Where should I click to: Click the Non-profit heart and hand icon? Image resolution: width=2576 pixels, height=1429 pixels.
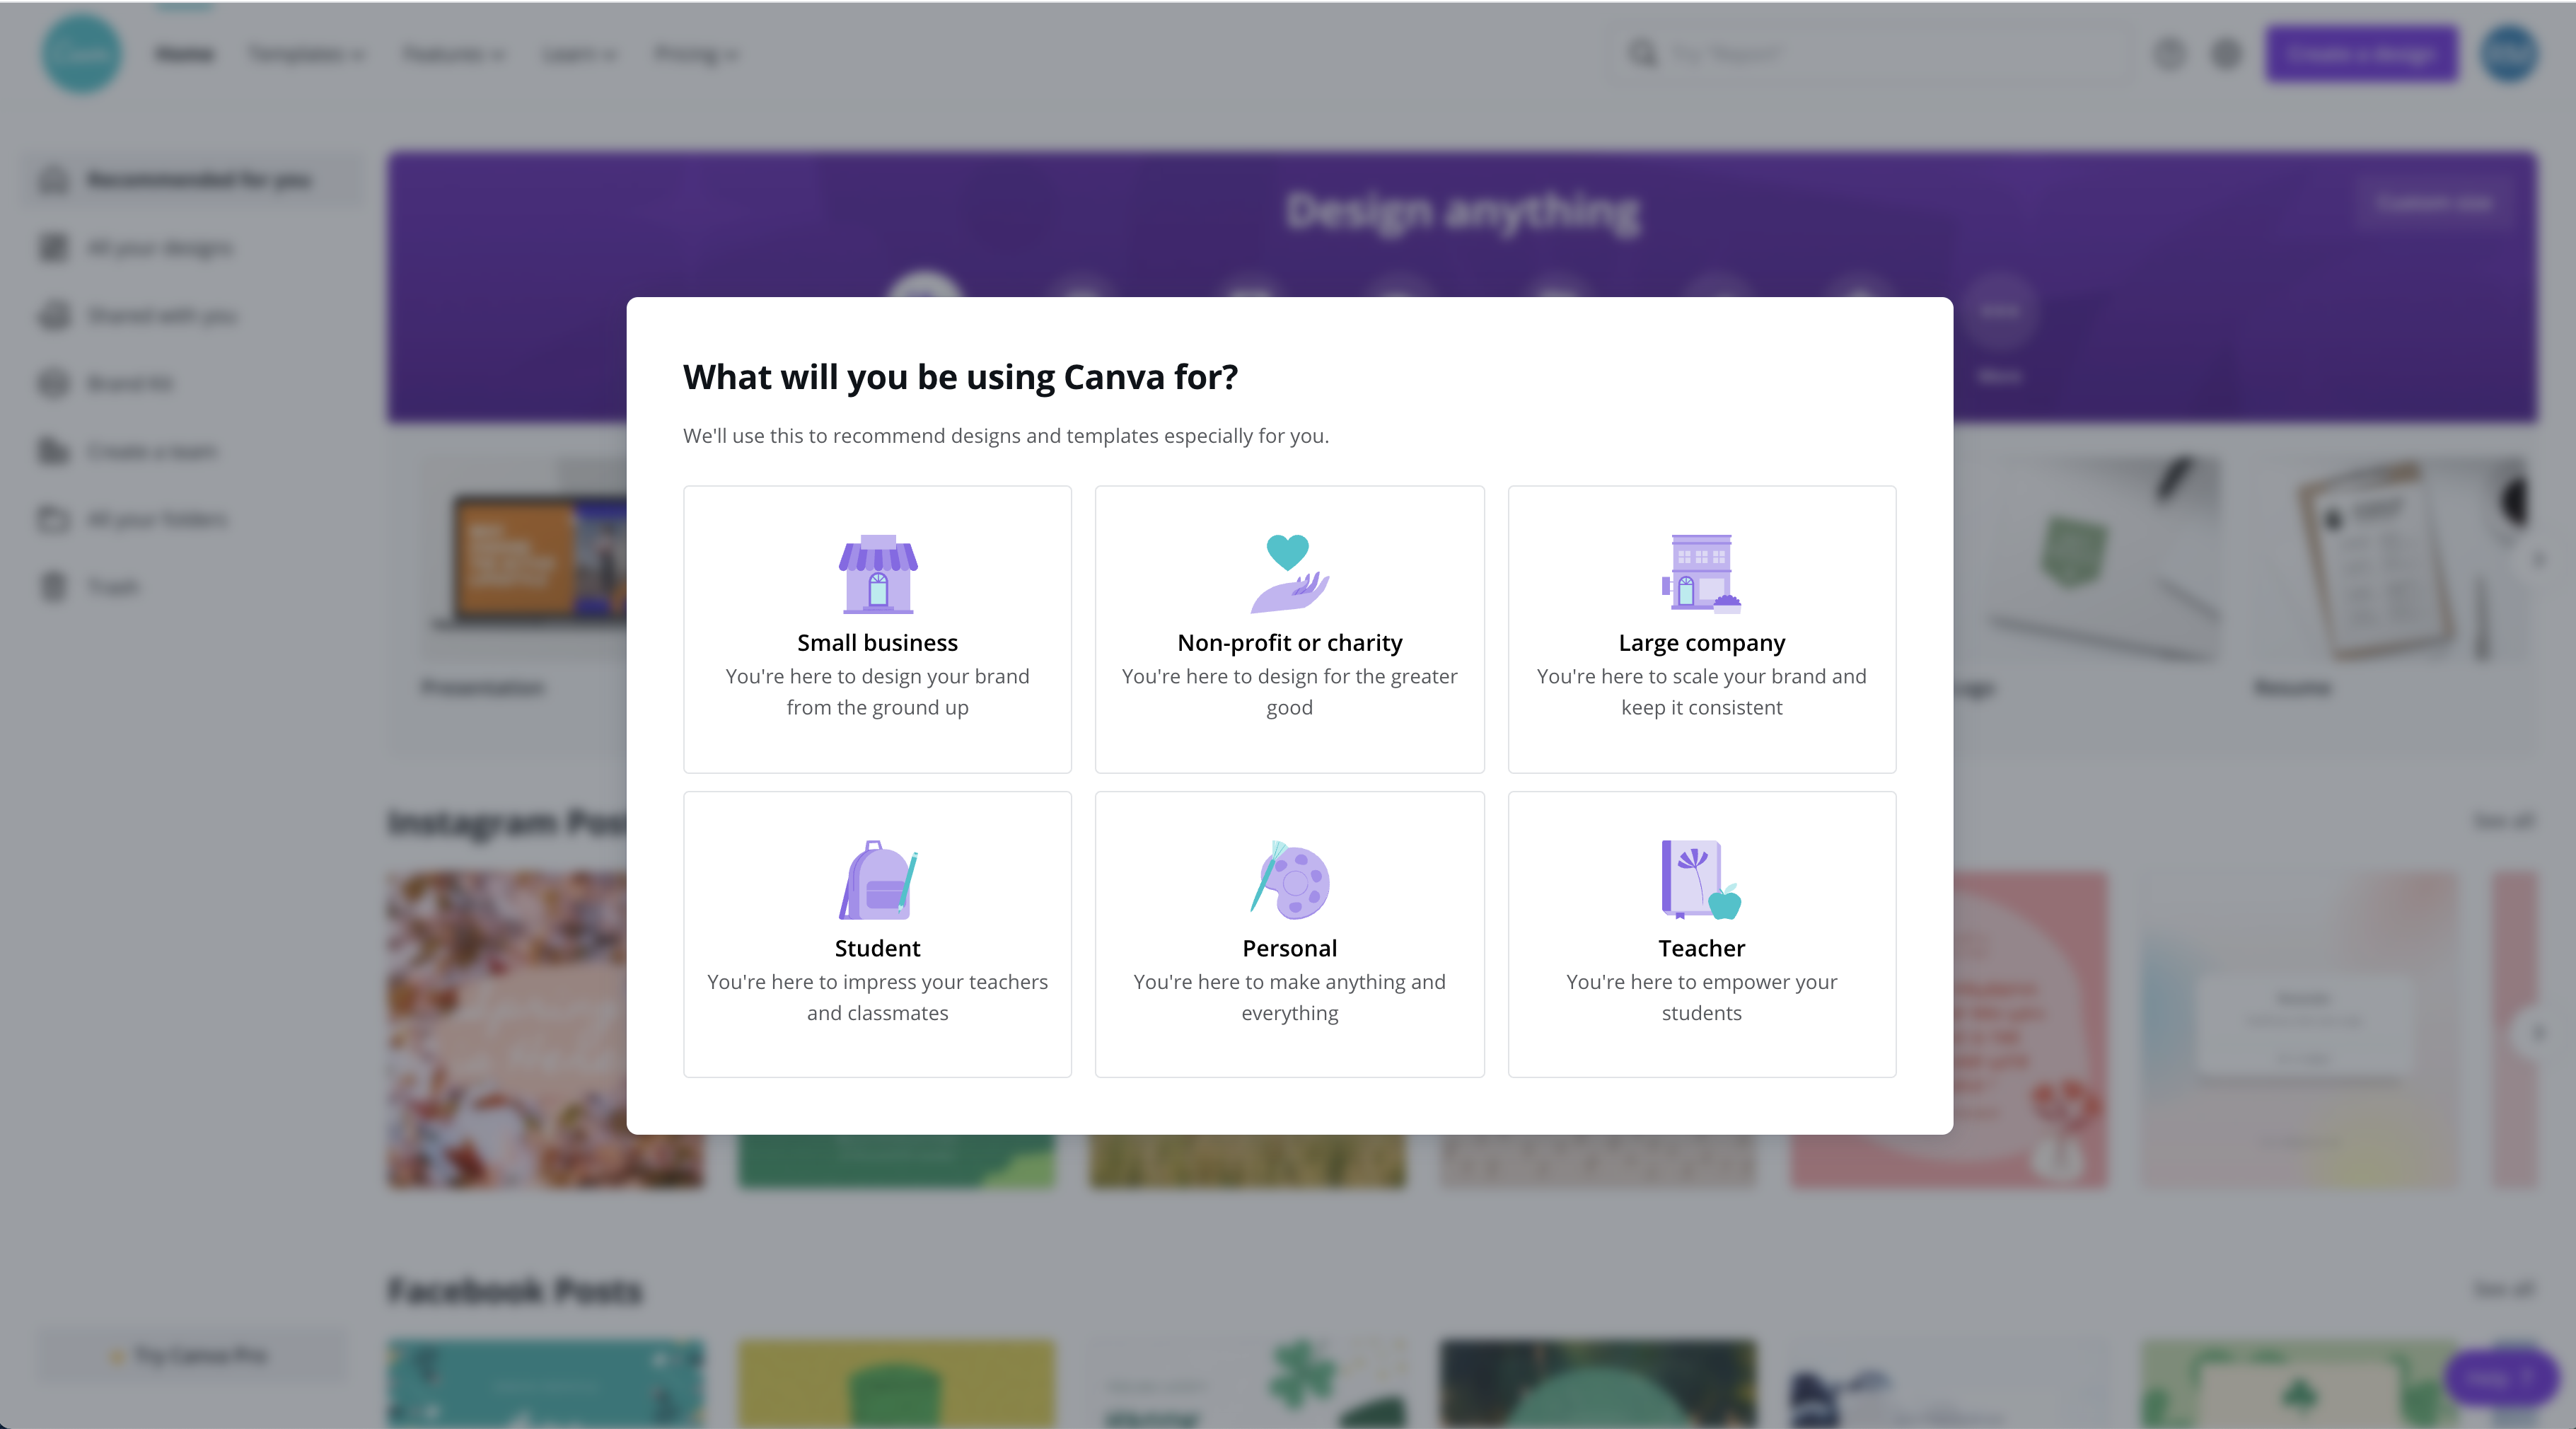click(x=1289, y=573)
